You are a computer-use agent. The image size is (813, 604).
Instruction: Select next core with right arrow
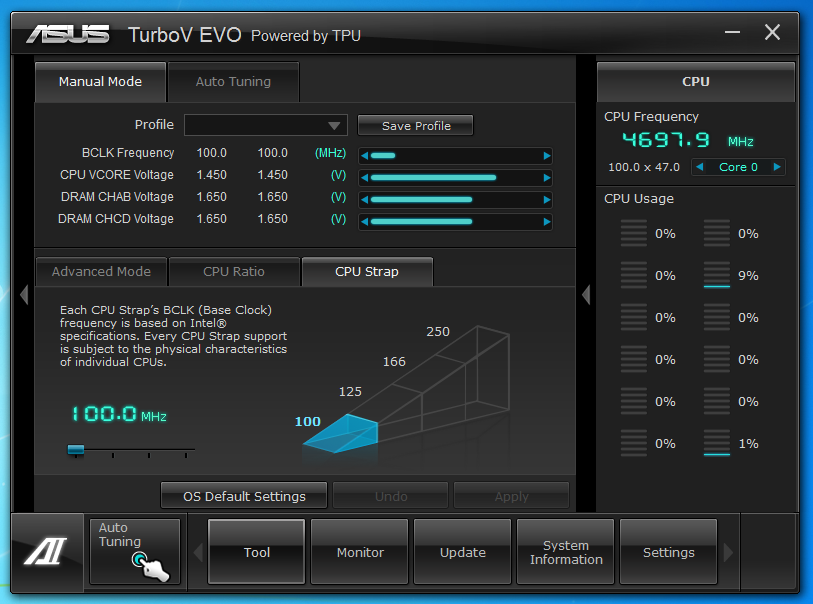(x=777, y=167)
